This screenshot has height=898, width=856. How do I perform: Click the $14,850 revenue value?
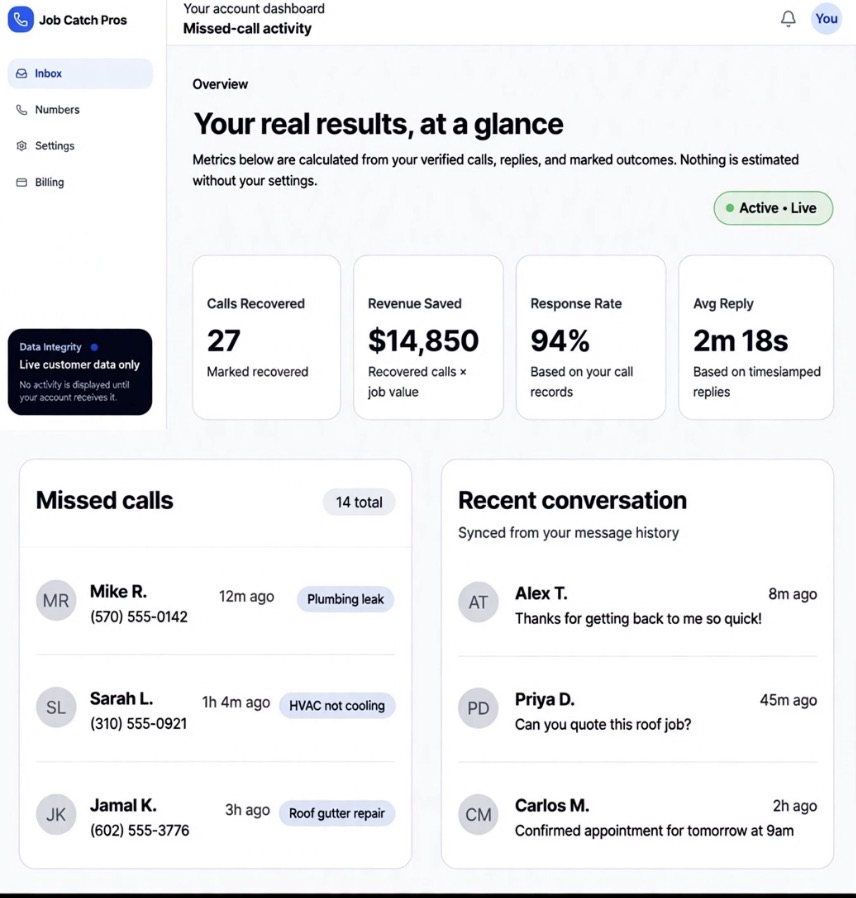point(423,340)
